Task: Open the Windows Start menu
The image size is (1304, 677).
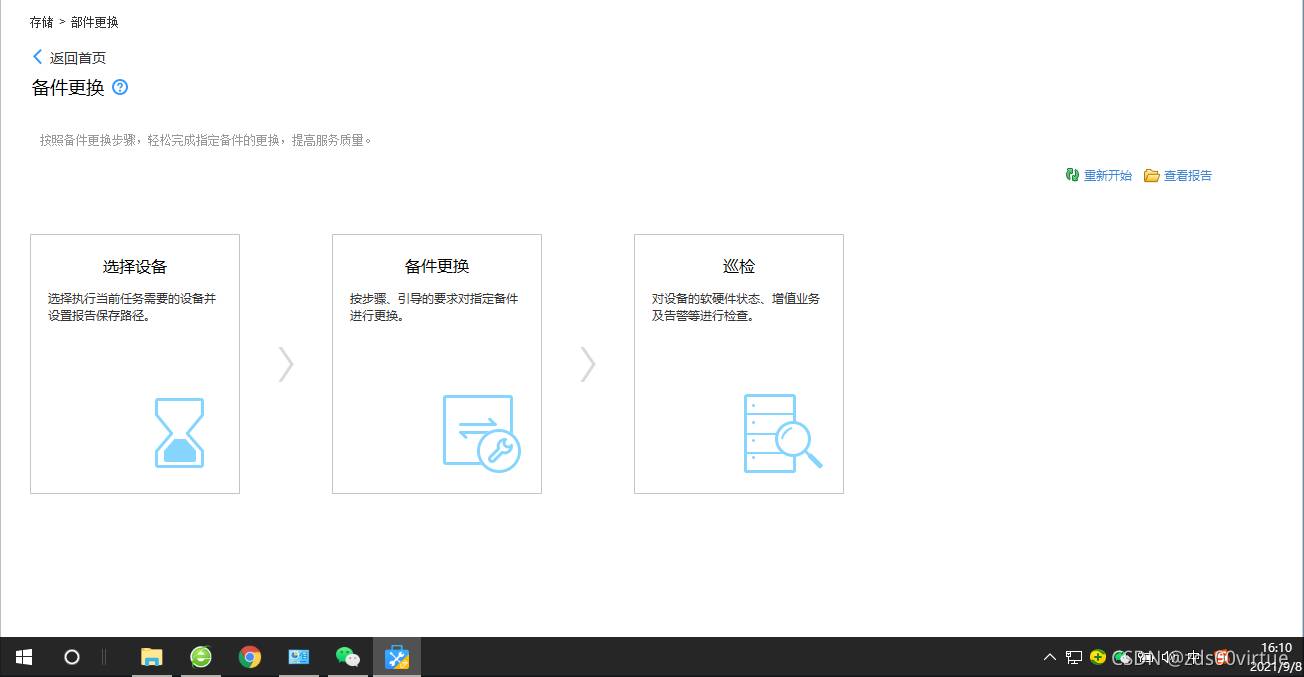Action: click(x=24, y=657)
